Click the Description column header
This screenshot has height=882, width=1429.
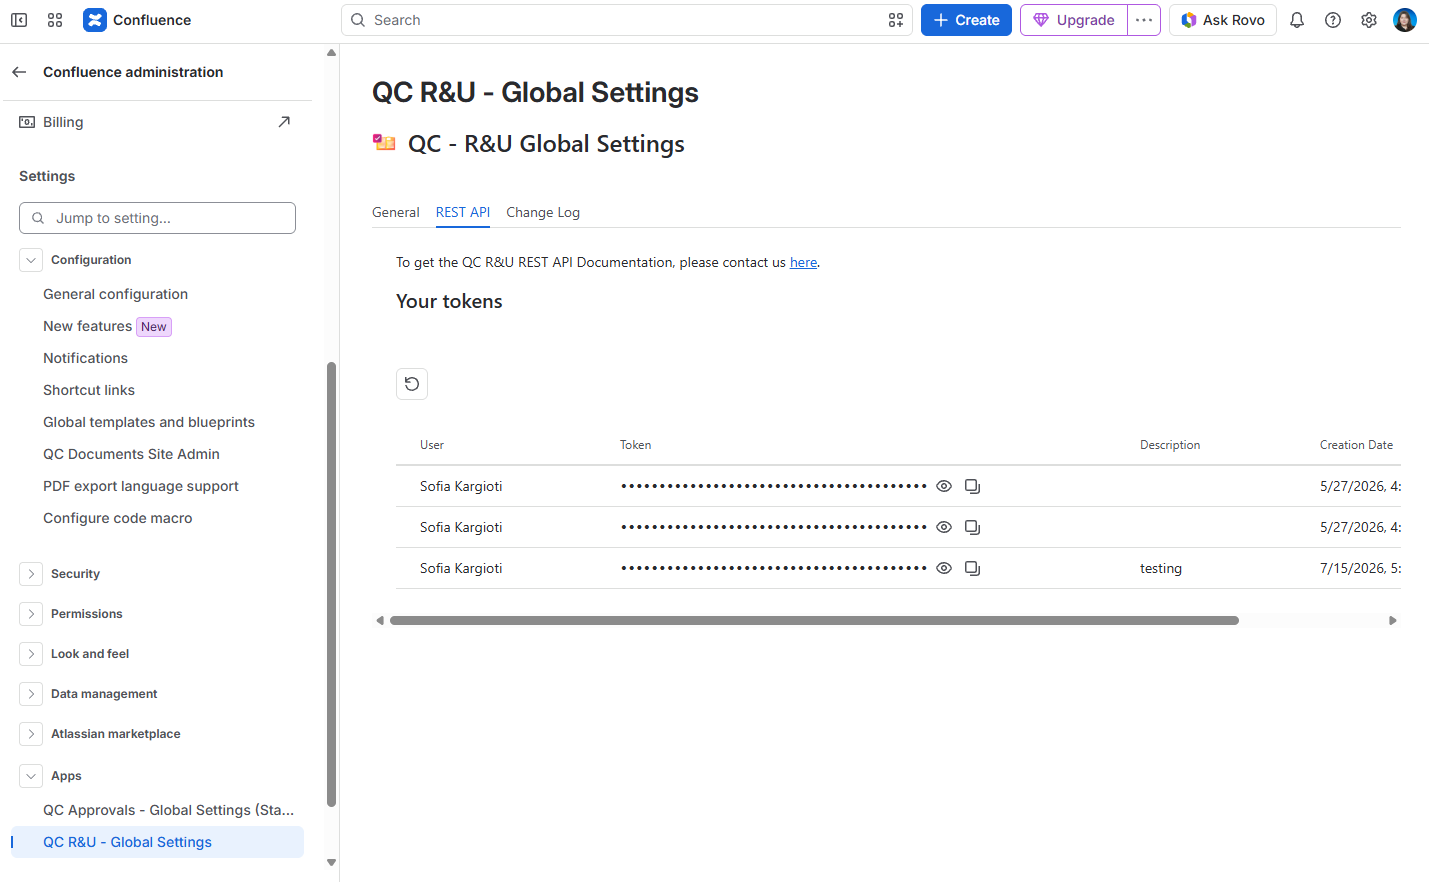tap(1170, 445)
